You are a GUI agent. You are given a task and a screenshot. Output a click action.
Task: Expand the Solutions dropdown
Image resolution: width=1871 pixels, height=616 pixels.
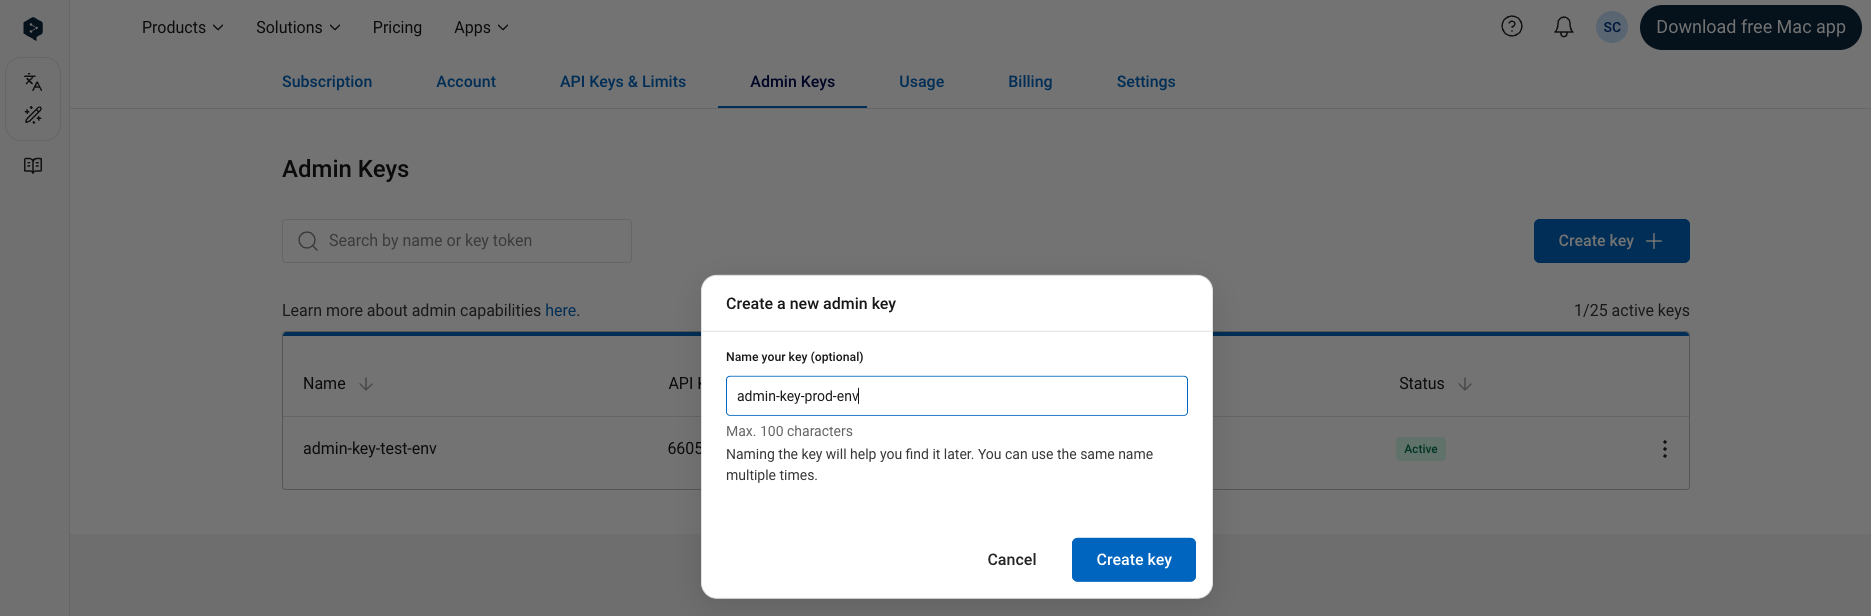coord(298,27)
